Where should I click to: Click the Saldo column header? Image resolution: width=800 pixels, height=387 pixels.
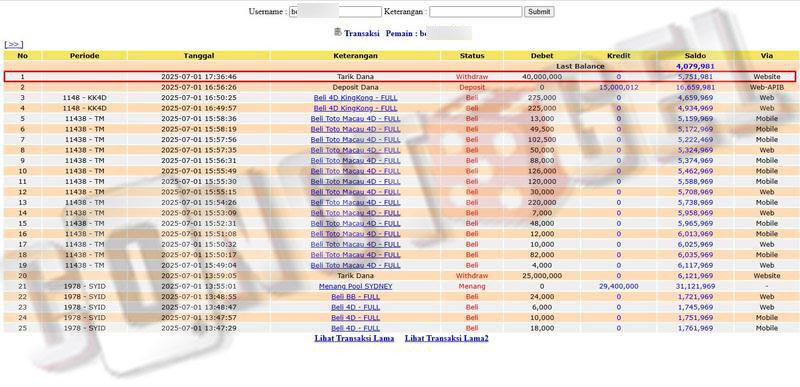tap(695, 56)
